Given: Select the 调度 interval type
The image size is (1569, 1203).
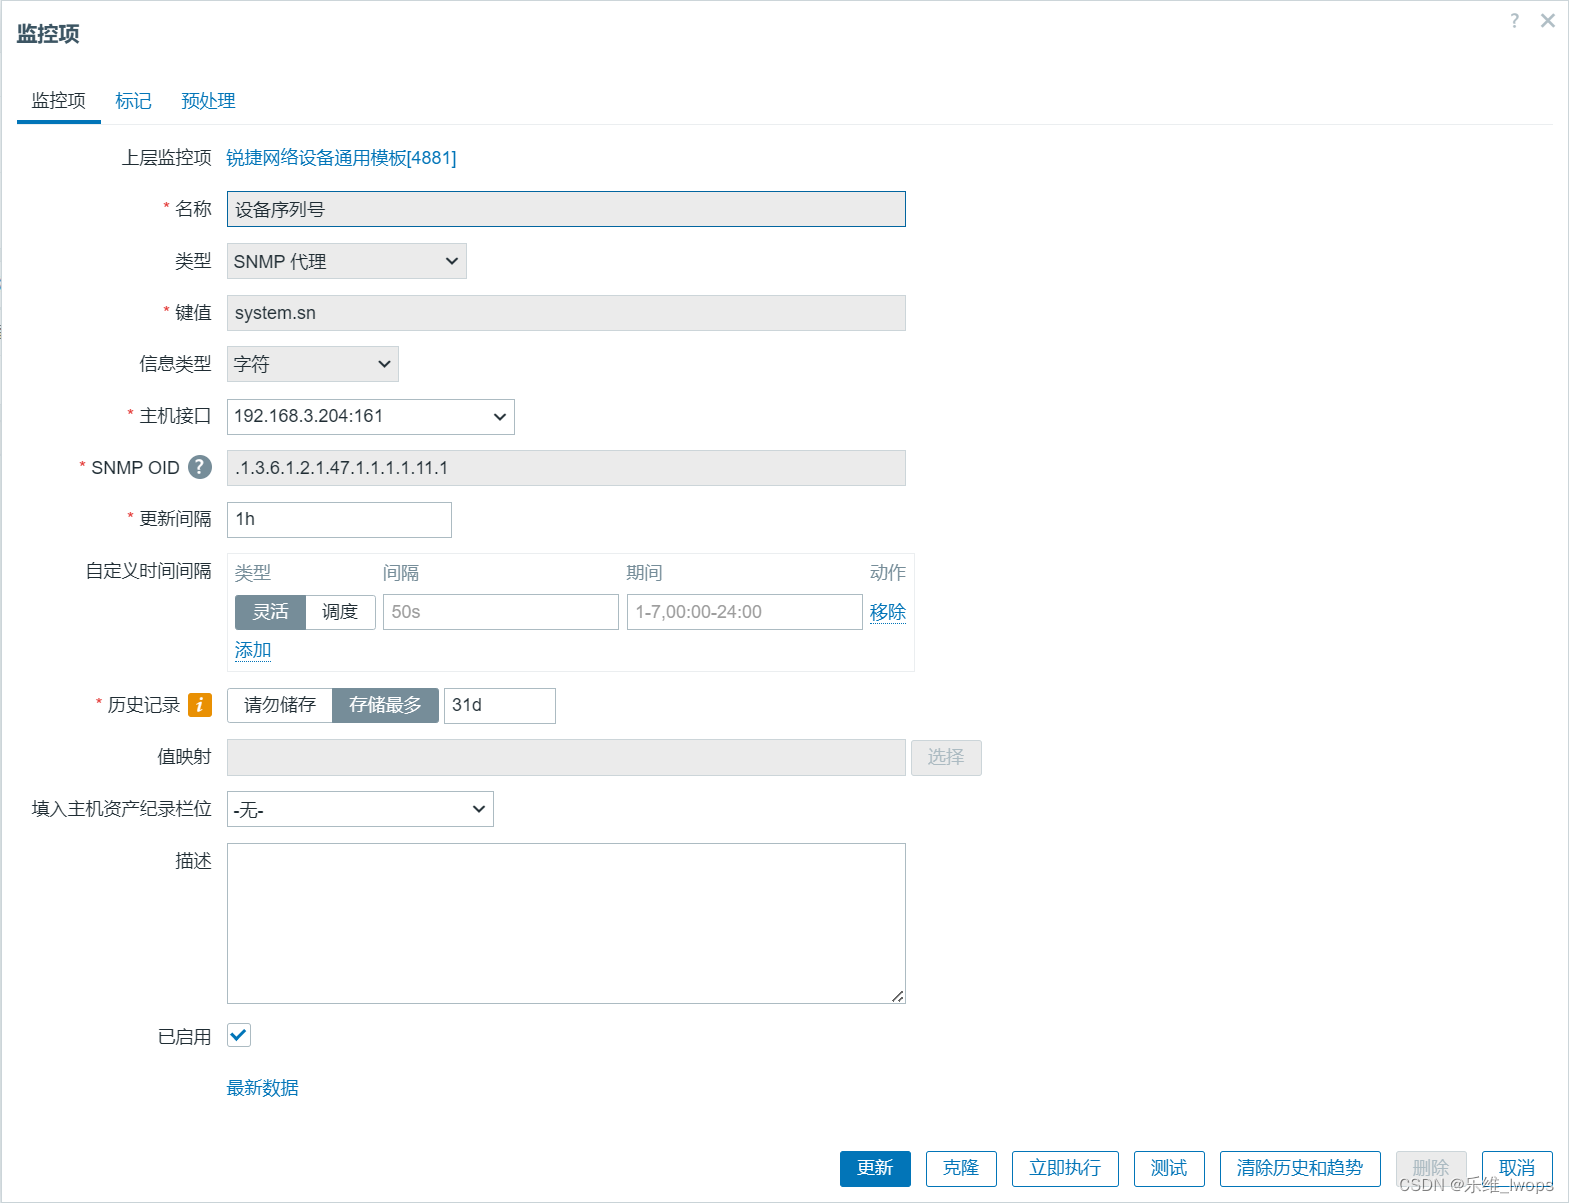Looking at the screenshot, I should point(340,612).
